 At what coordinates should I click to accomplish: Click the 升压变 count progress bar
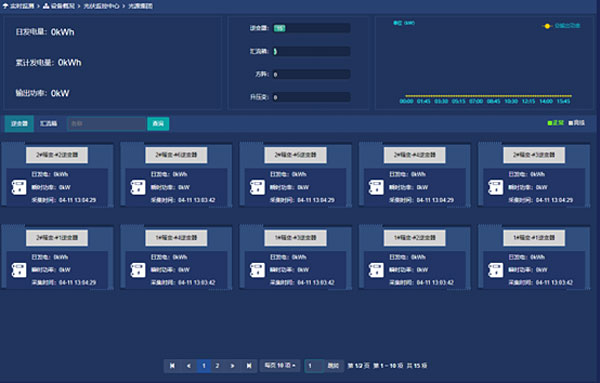(x=311, y=97)
